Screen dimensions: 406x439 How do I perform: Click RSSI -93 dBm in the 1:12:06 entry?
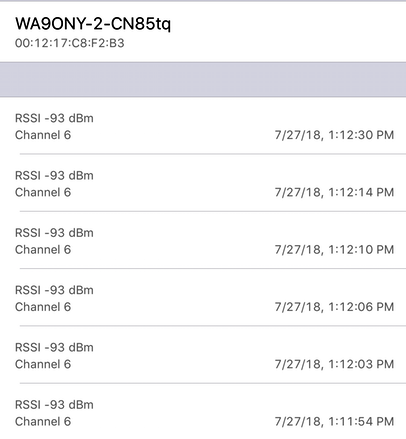tap(54, 290)
